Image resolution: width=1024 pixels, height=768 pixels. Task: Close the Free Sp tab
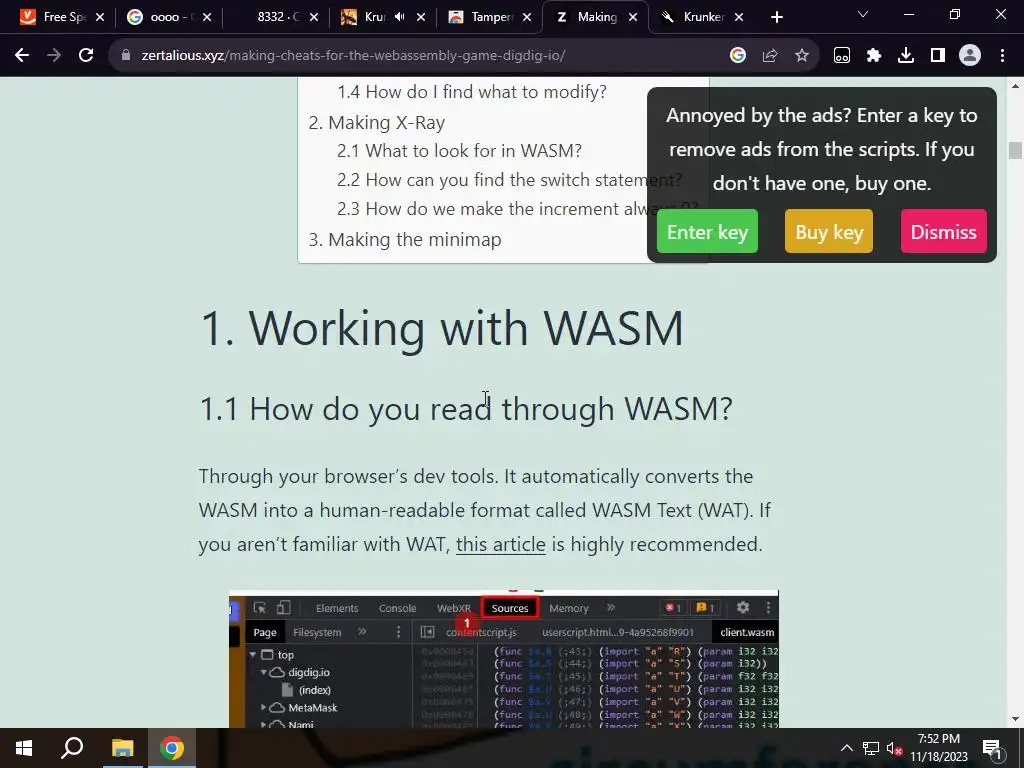(100, 18)
